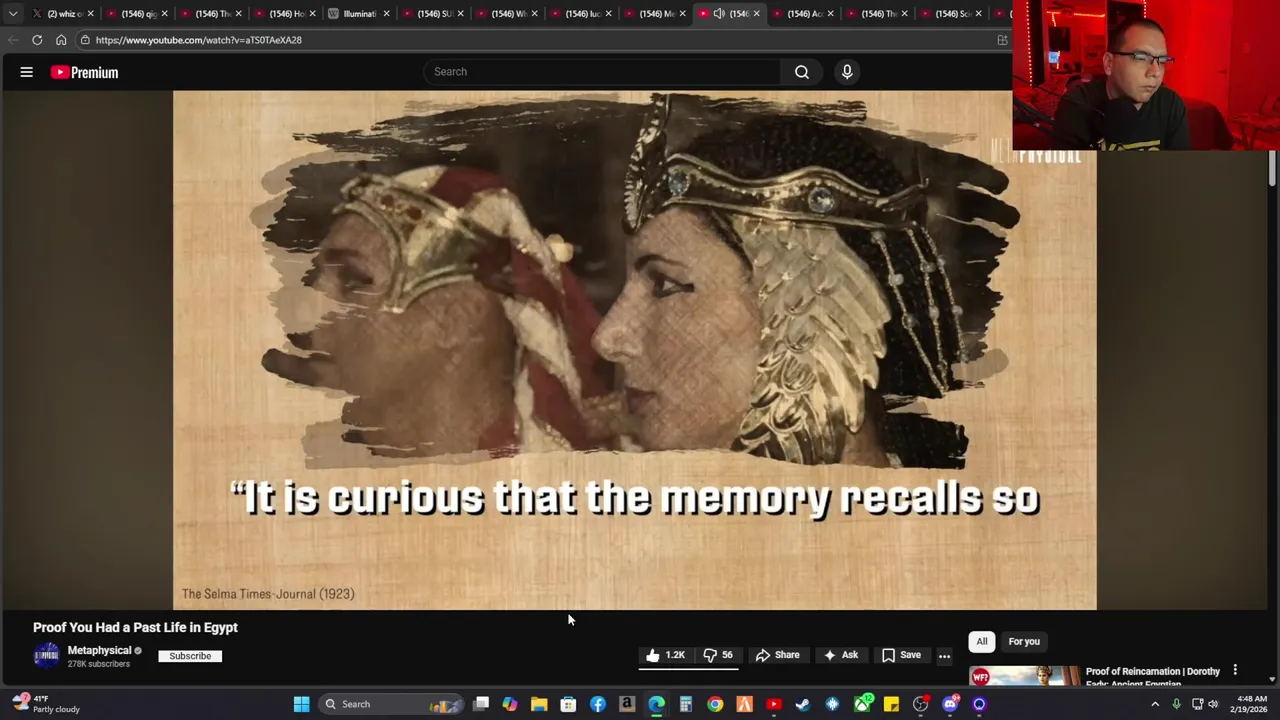Open Facebook from taskbar
Screen dimensions: 1280x720
[x=598, y=704]
